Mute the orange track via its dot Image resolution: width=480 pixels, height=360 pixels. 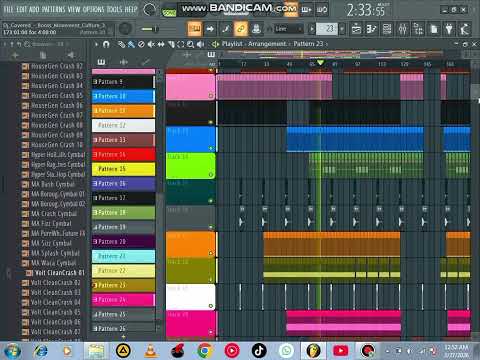pos(211,253)
